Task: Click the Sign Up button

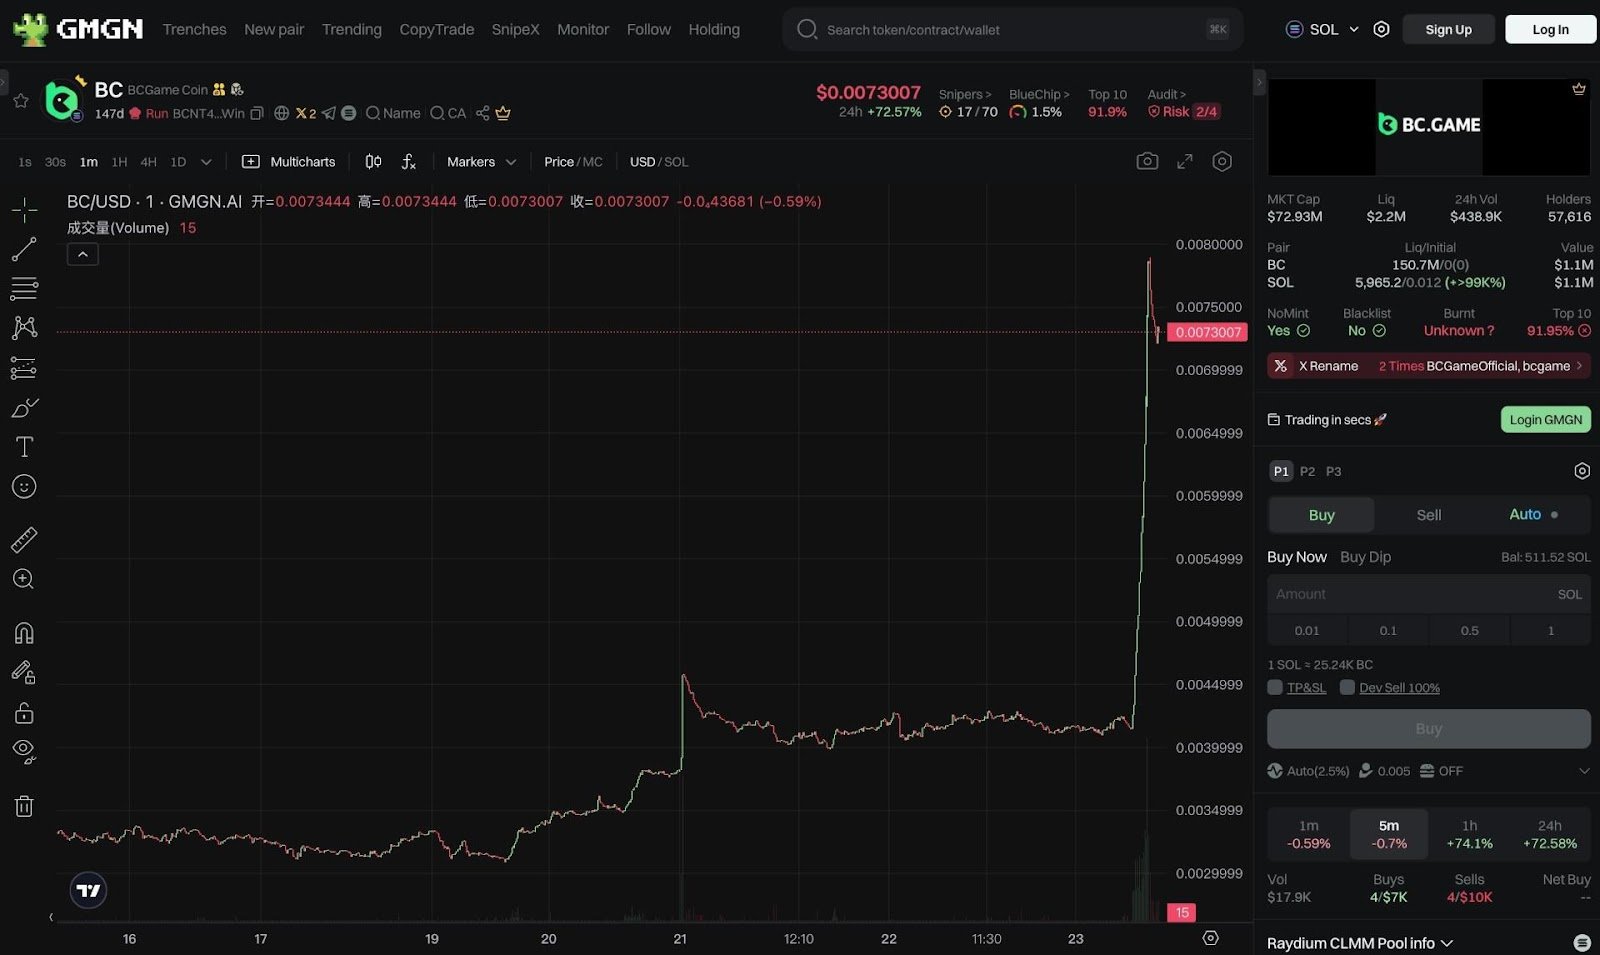Action: pyautogui.click(x=1448, y=29)
